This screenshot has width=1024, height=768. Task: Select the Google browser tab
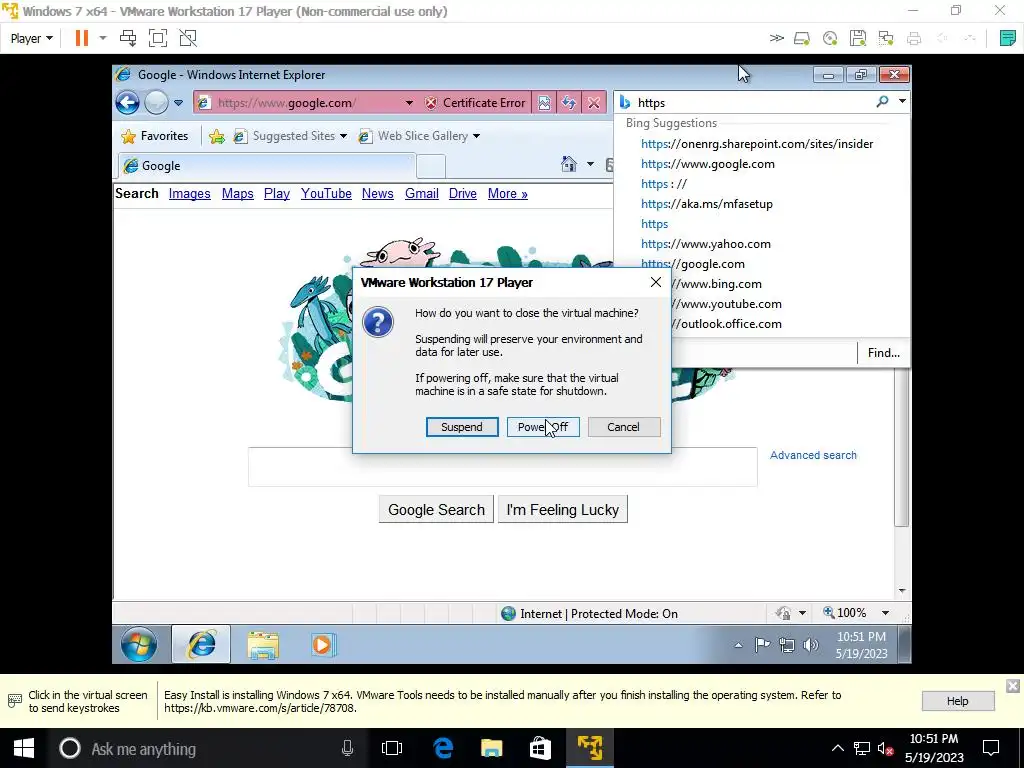click(x=266, y=166)
